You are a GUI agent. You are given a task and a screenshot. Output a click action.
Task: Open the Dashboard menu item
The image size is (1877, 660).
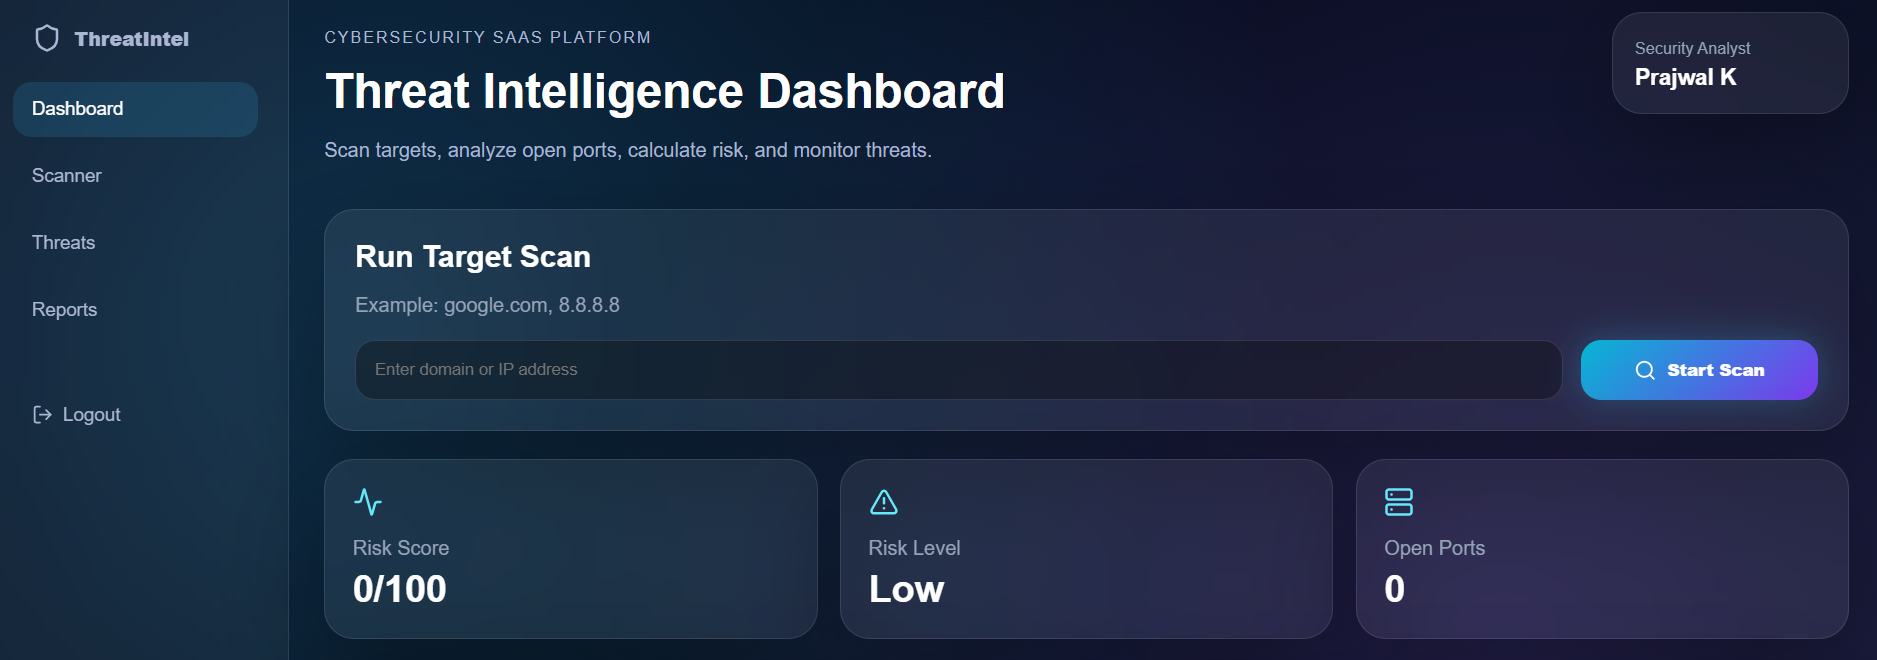[135, 109]
